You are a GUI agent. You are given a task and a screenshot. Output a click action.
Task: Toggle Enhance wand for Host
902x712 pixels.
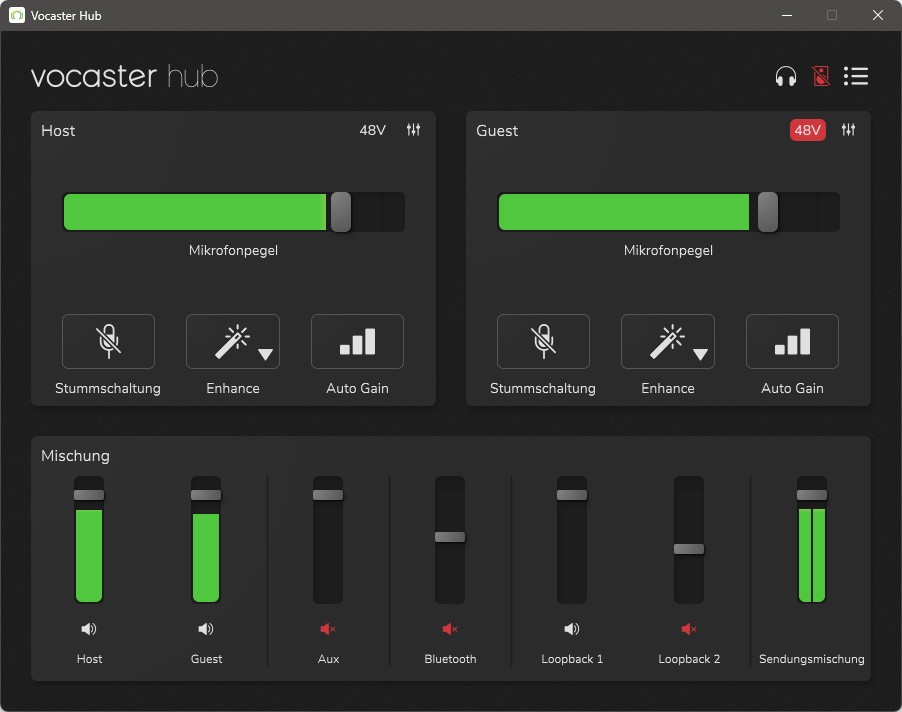tap(230, 341)
